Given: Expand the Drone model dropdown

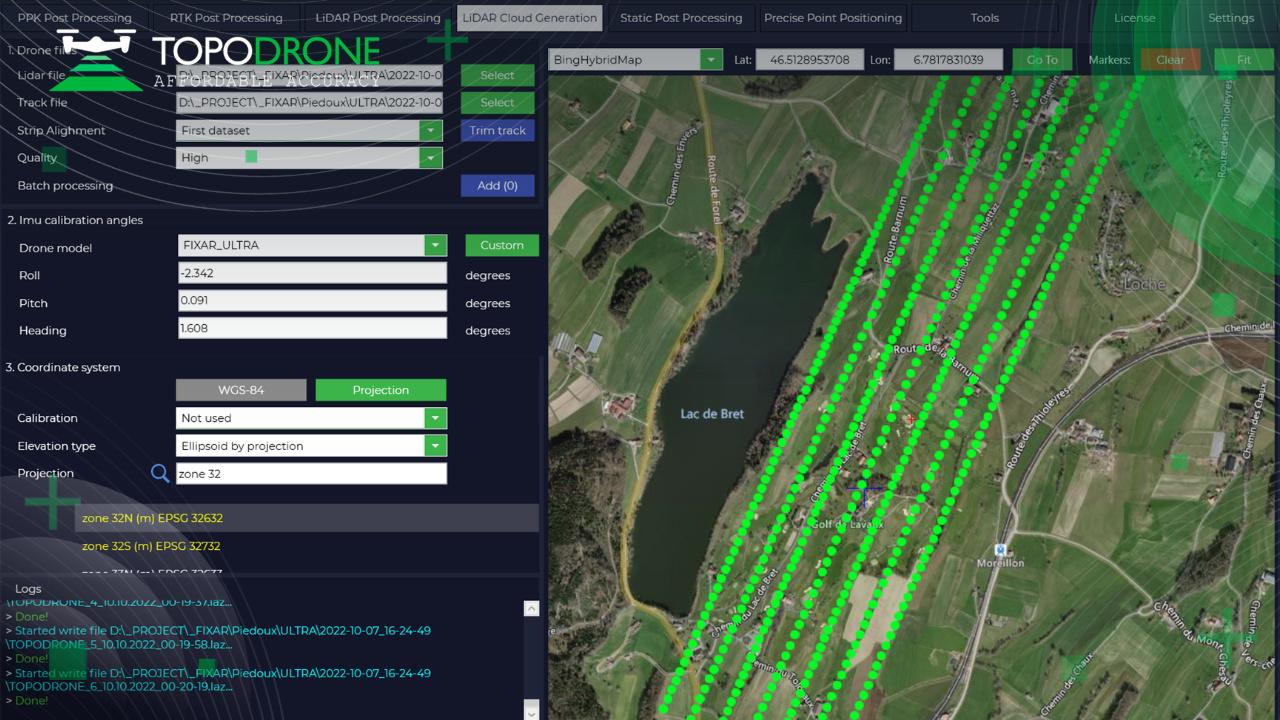Looking at the screenshot, I should pyautogui.click(x=434, y=246).
